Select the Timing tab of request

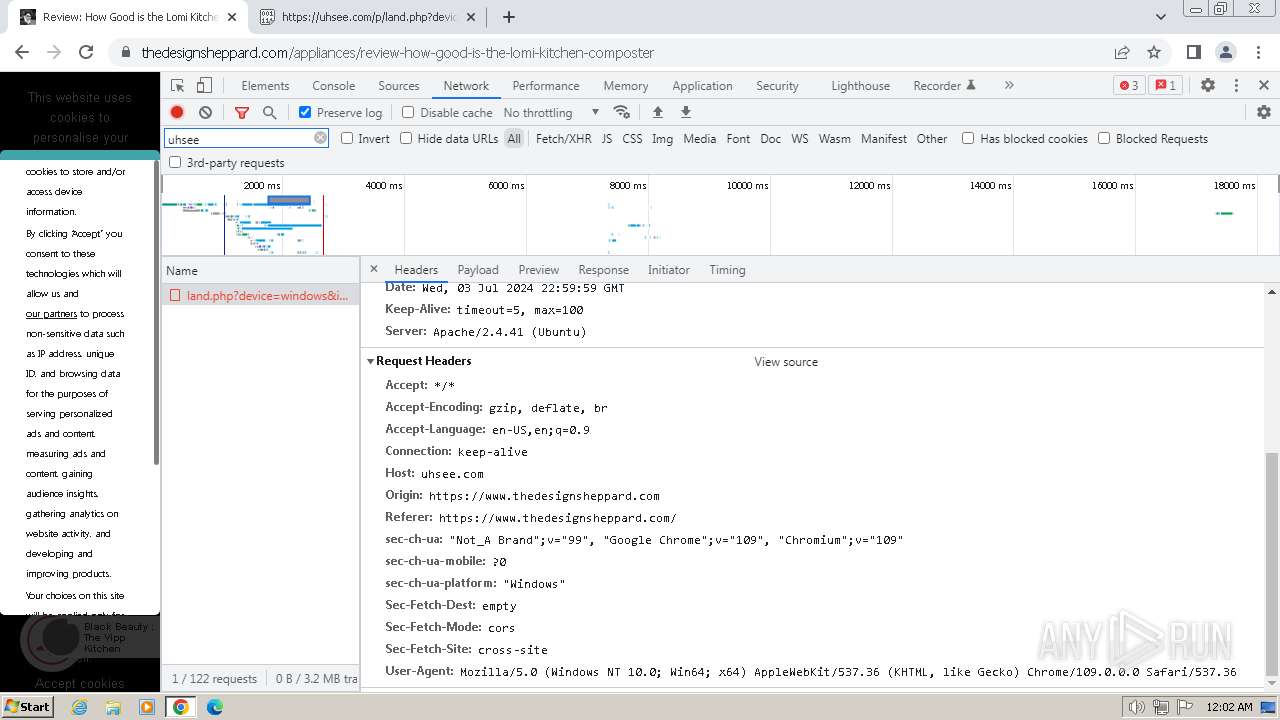[727, 270]
